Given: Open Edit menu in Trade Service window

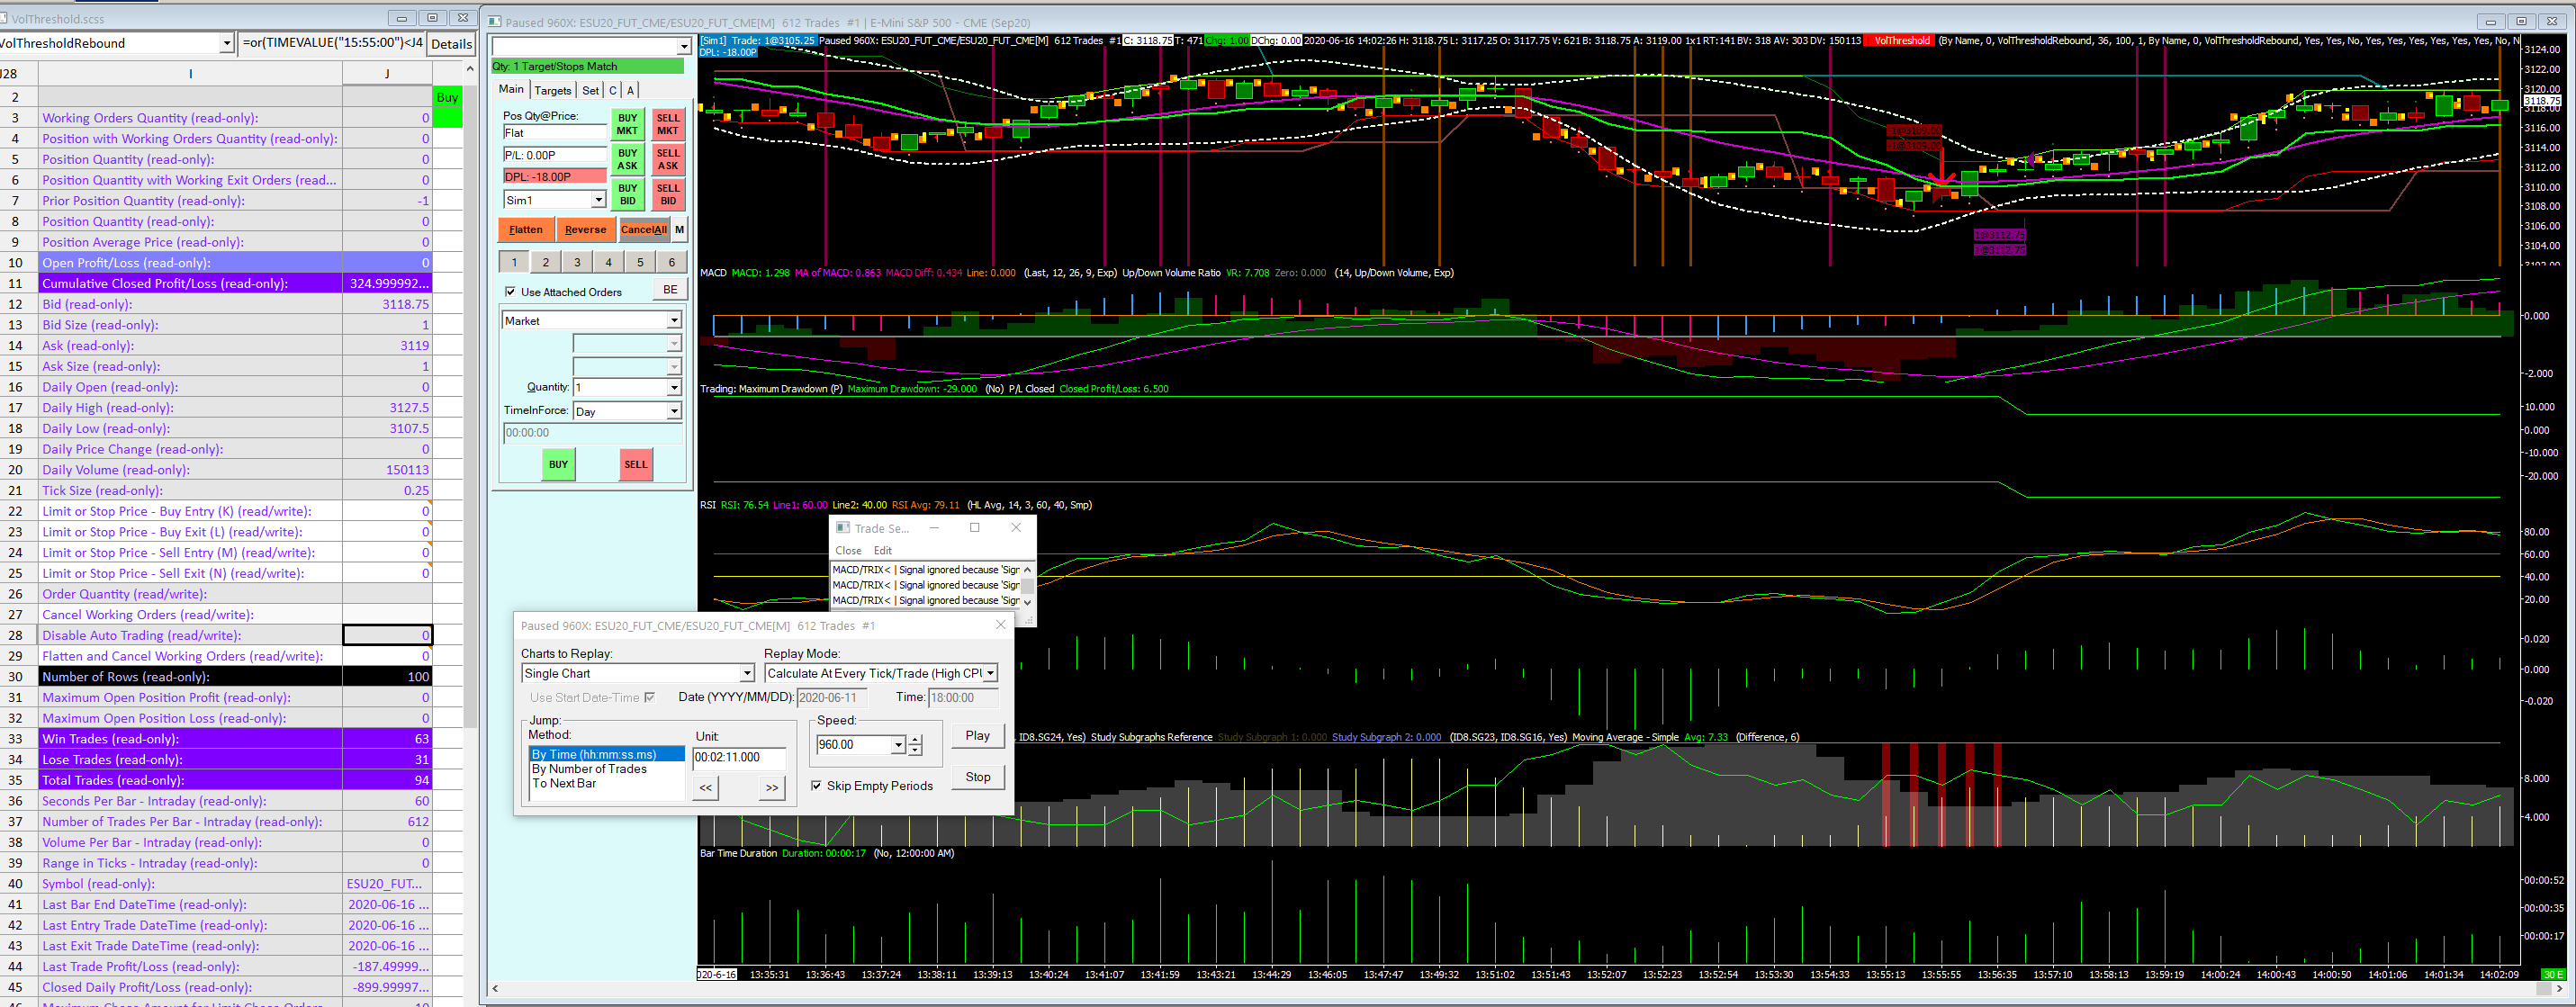Looking at the screenshot, I should [x=882, y=551].
